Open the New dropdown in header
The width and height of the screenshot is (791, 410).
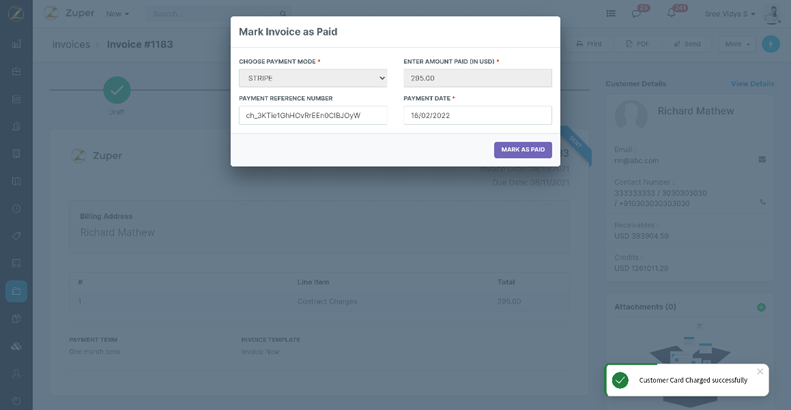[x=118, y=14]
